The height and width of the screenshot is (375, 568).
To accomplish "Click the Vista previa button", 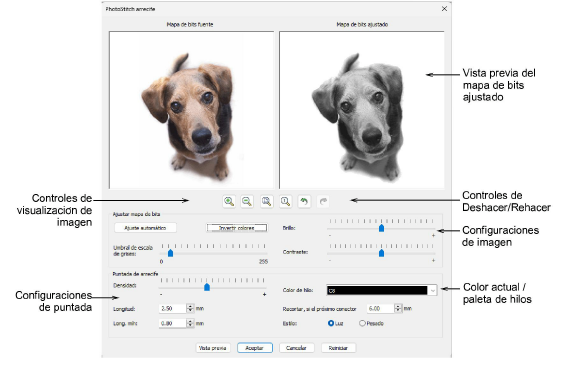I will point(213,348).
